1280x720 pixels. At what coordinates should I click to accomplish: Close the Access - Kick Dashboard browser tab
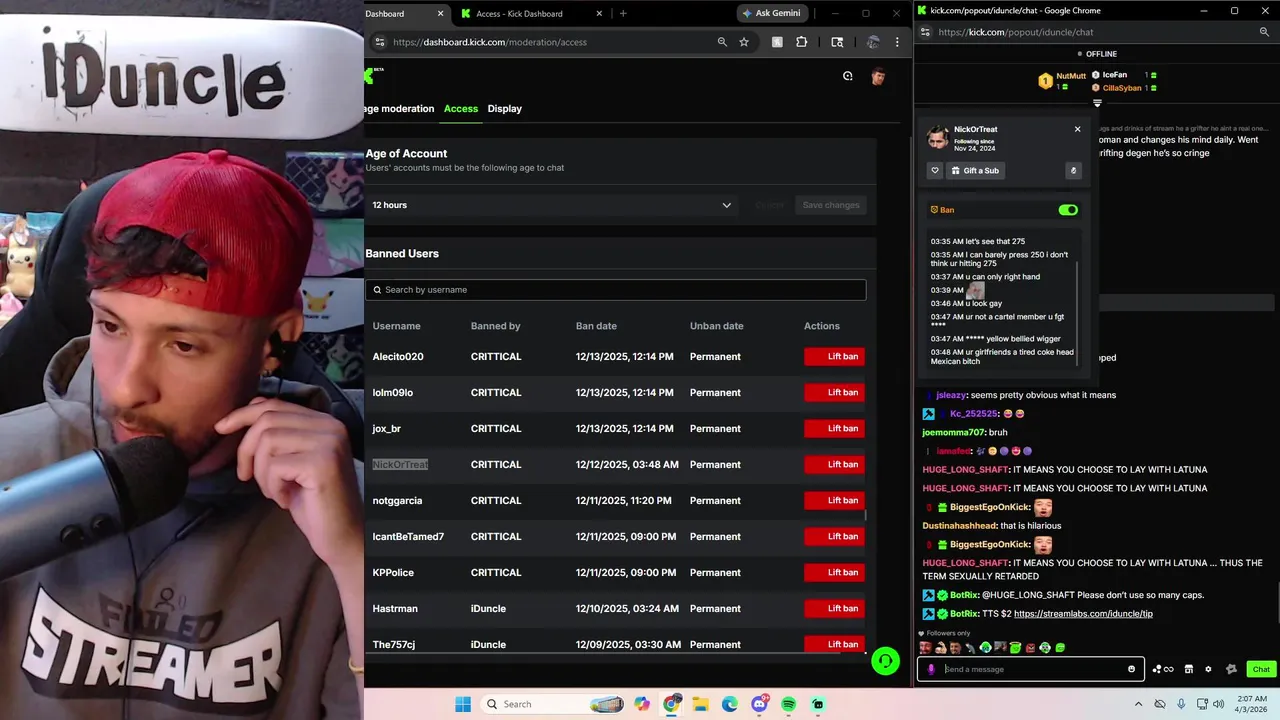pos(598,14)
